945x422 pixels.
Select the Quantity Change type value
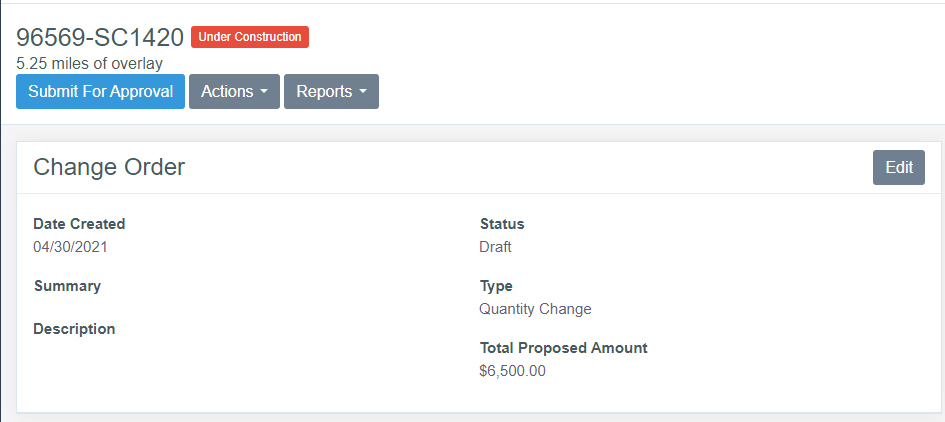tap(535, 309)
